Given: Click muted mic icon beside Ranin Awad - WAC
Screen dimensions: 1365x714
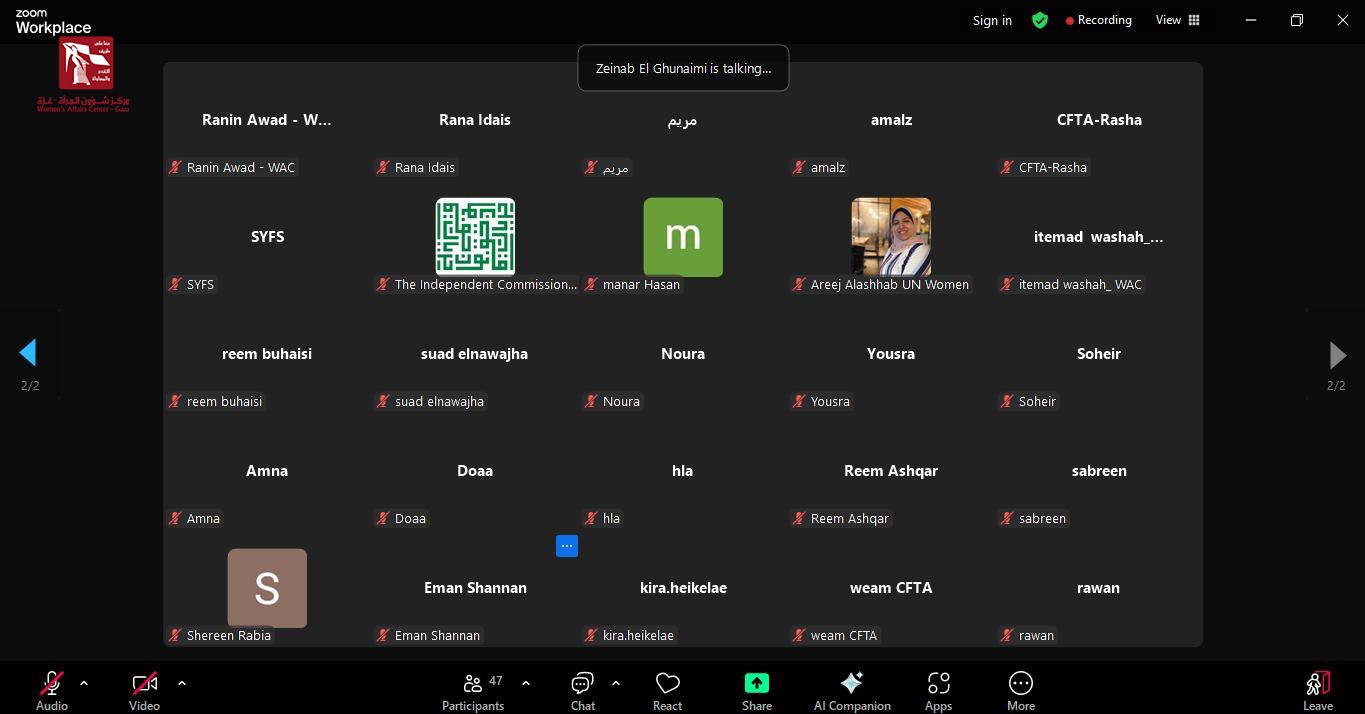Looking at the screenshot, I should 175,167.
